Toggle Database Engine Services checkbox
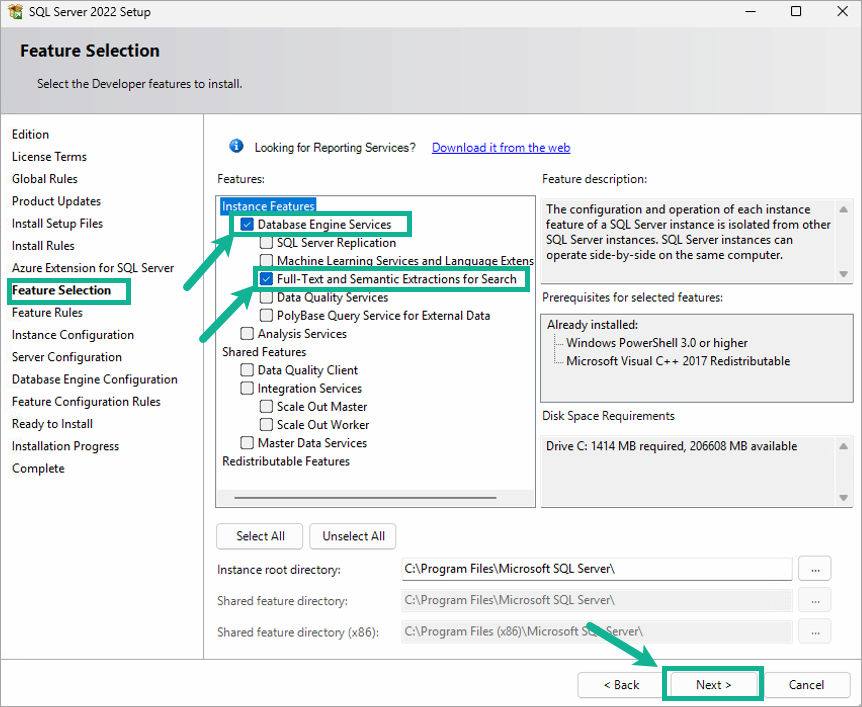Screen dimensions: 862x707 click(x=247, y=224)
